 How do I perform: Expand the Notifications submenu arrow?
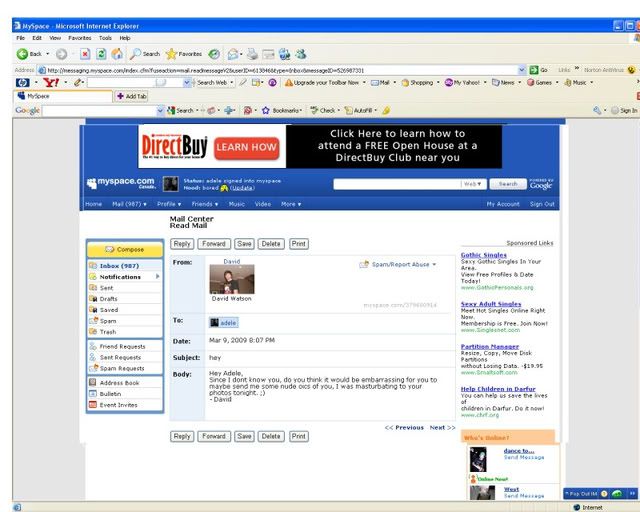coord(158,276)
